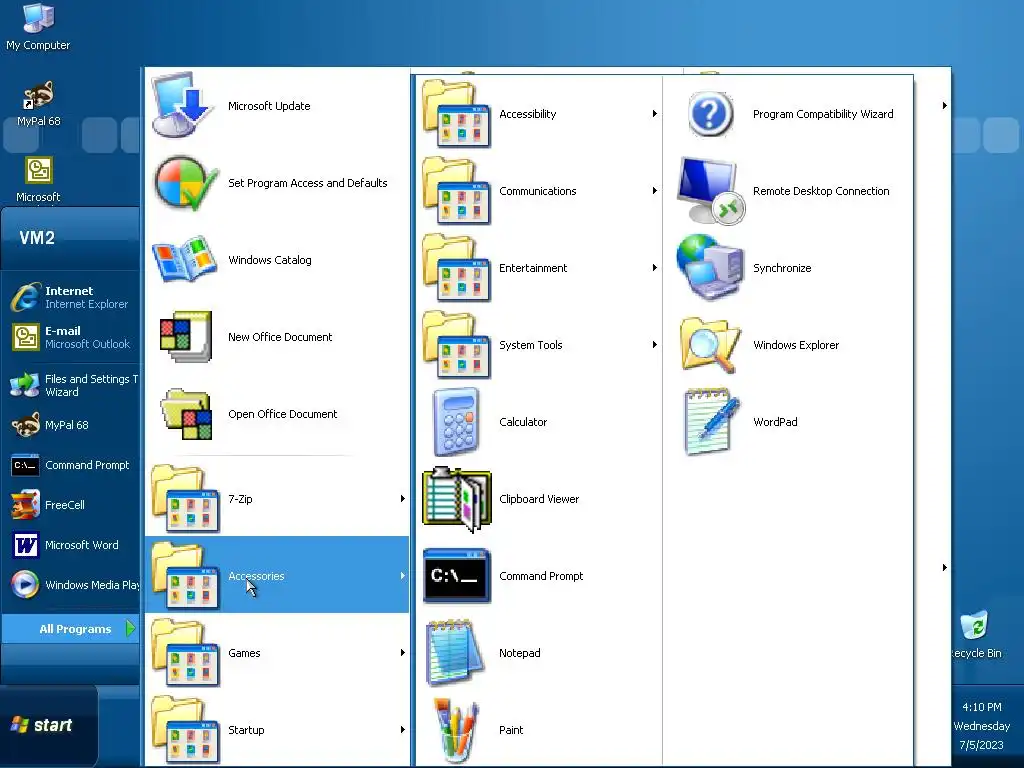The width and height of the screenshot is (1024, 768).
Task: Click the Notepad text label
Action: [519, 653]
